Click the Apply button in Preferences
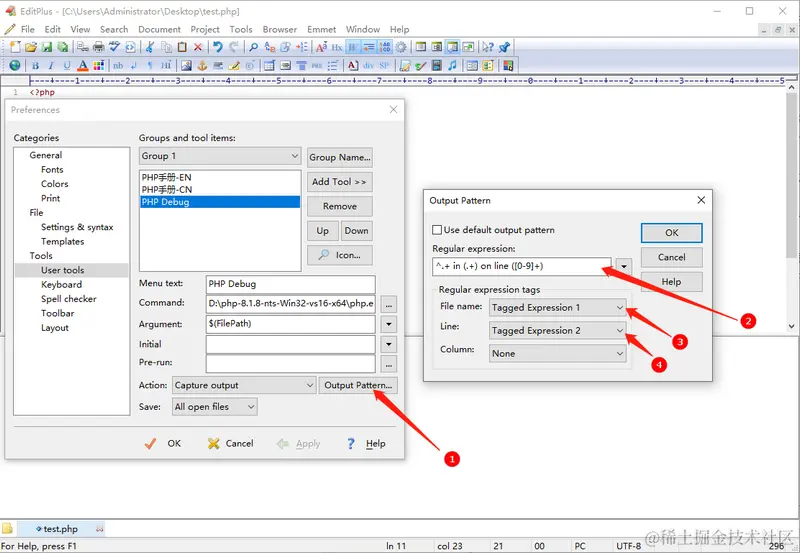 (x=299, y=444)
